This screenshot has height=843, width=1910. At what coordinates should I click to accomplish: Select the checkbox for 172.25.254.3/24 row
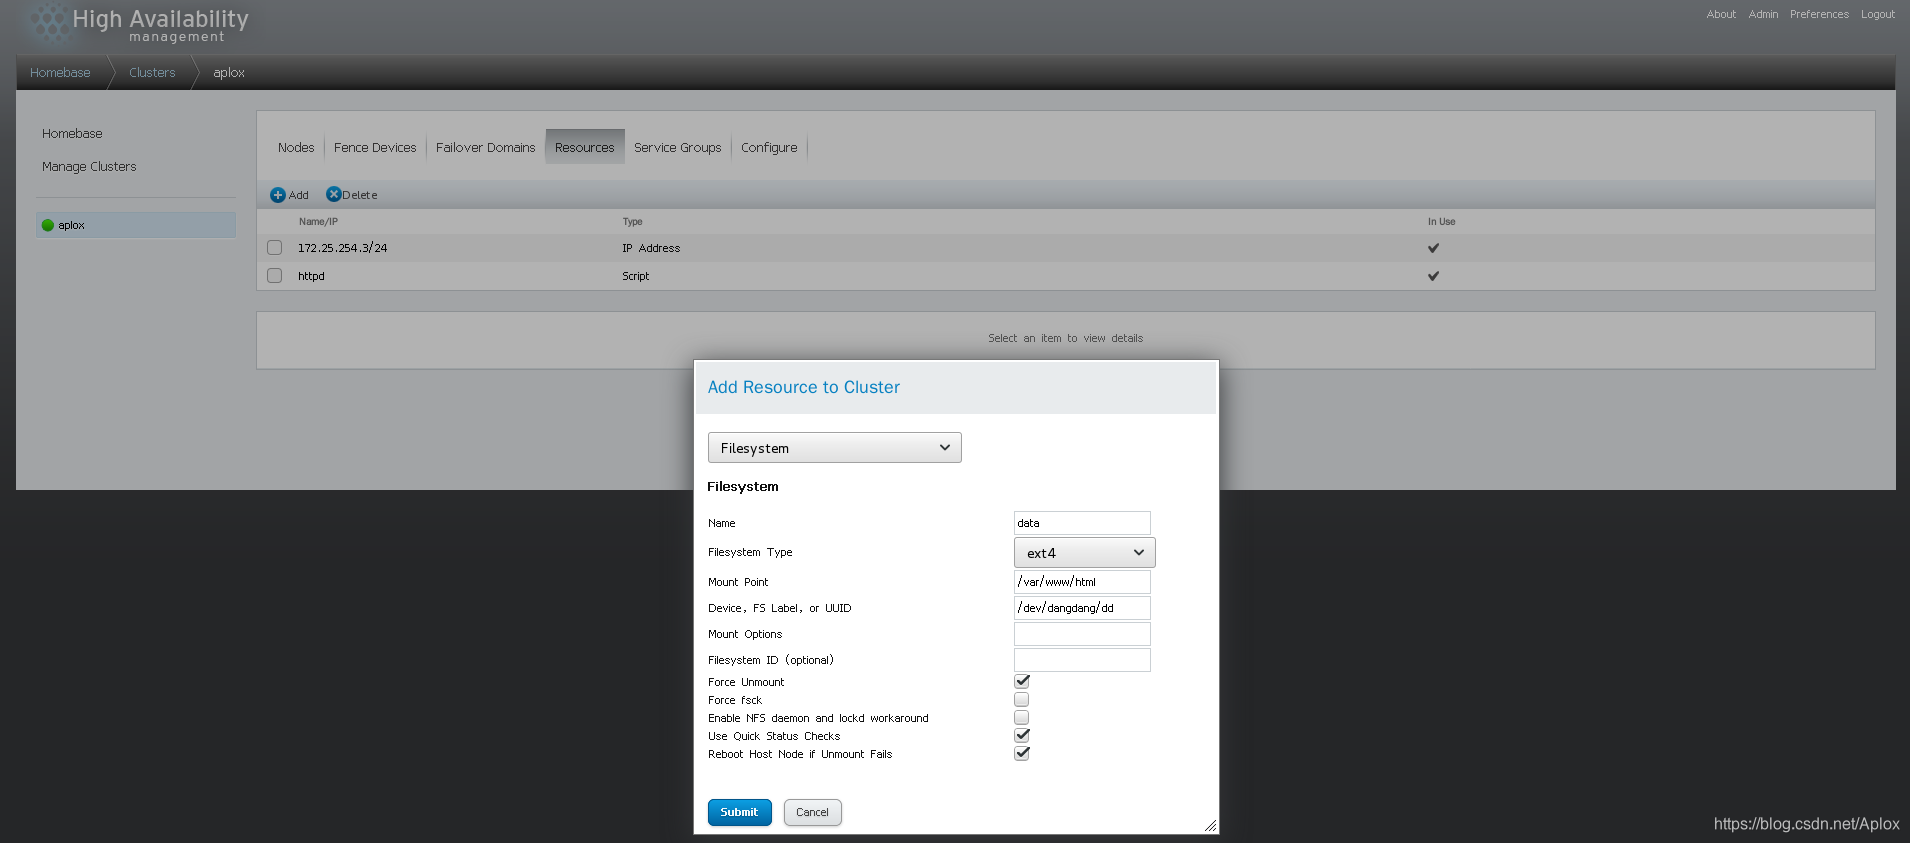tap(275, 247)
